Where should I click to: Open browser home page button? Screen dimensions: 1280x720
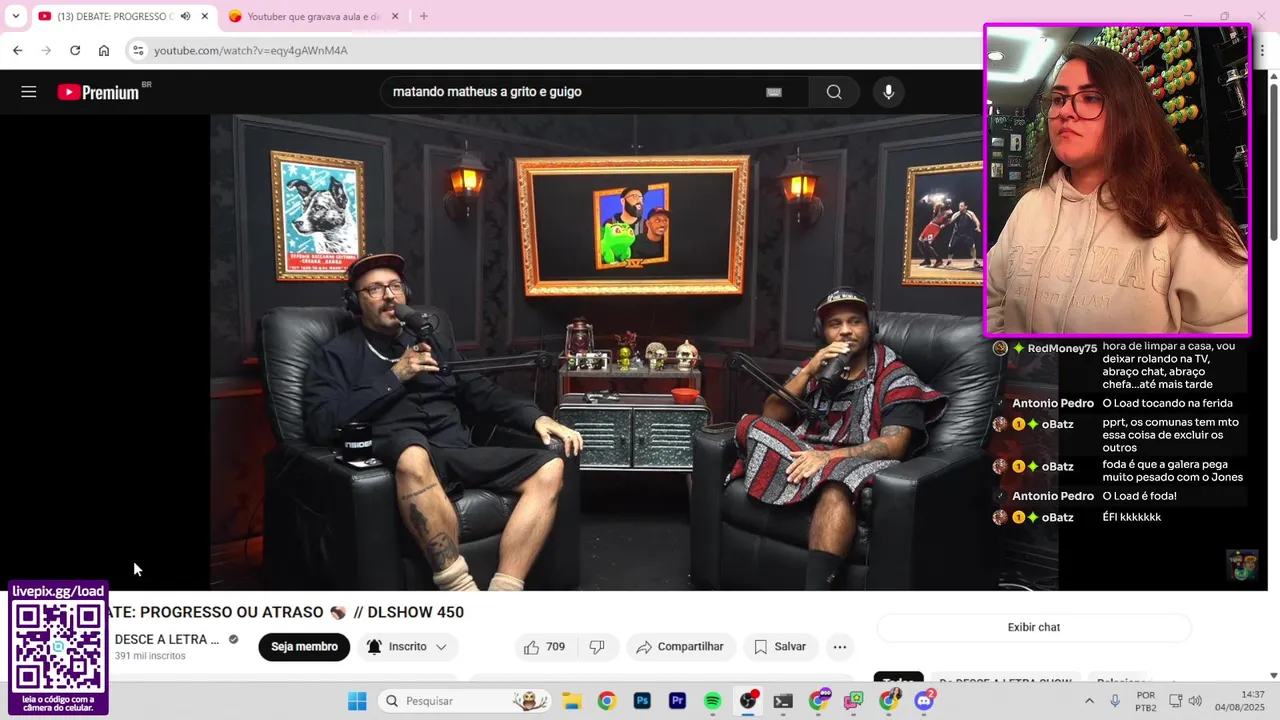tap(104, 50)
